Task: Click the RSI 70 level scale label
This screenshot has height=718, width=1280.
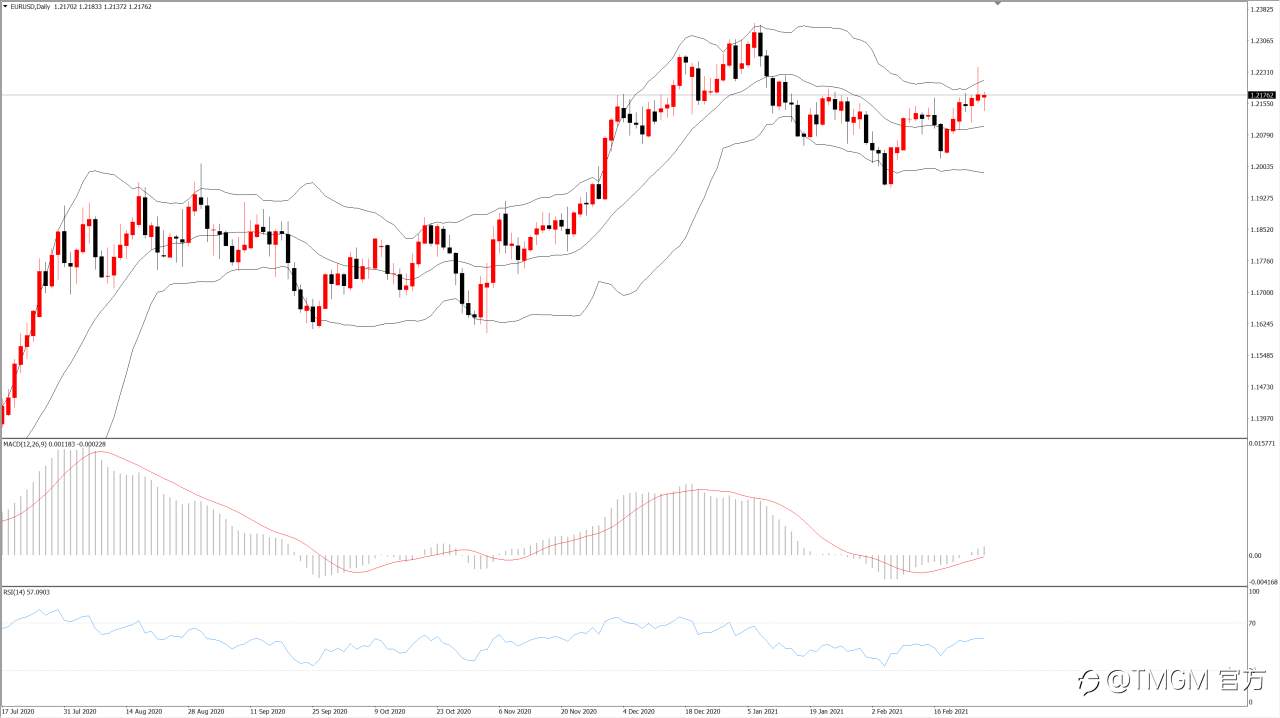Action: 1253,623
